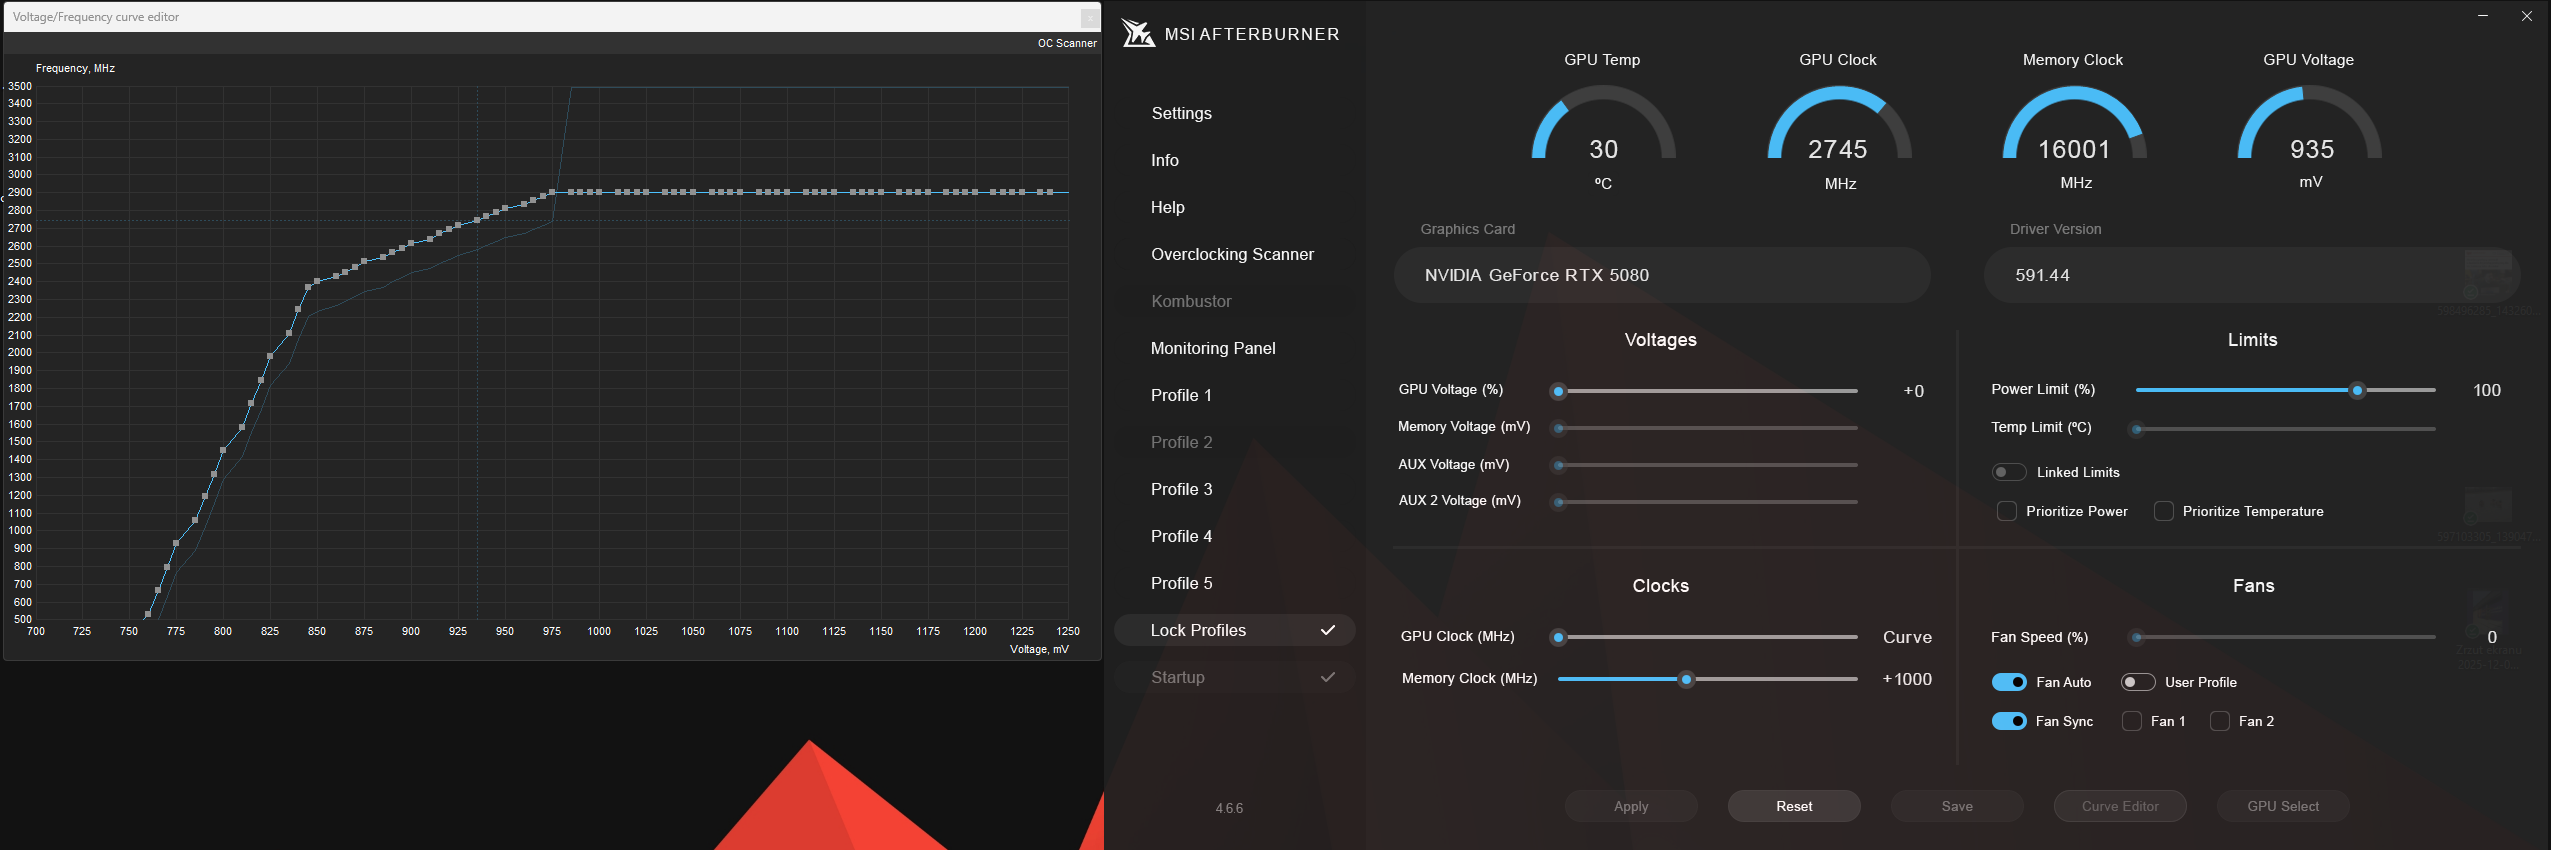Select the lowest curve point near 500 MHz
This screenshot has width=2551, height=850.
point(148,615)
